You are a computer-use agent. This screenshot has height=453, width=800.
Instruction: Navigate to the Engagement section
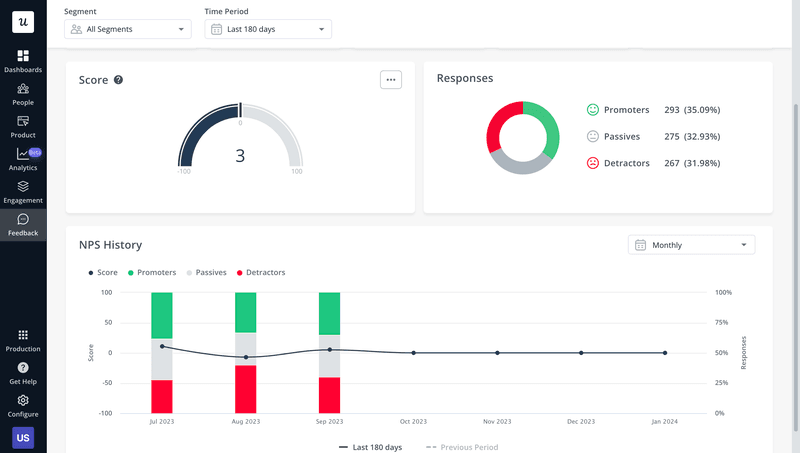[23, 191]
